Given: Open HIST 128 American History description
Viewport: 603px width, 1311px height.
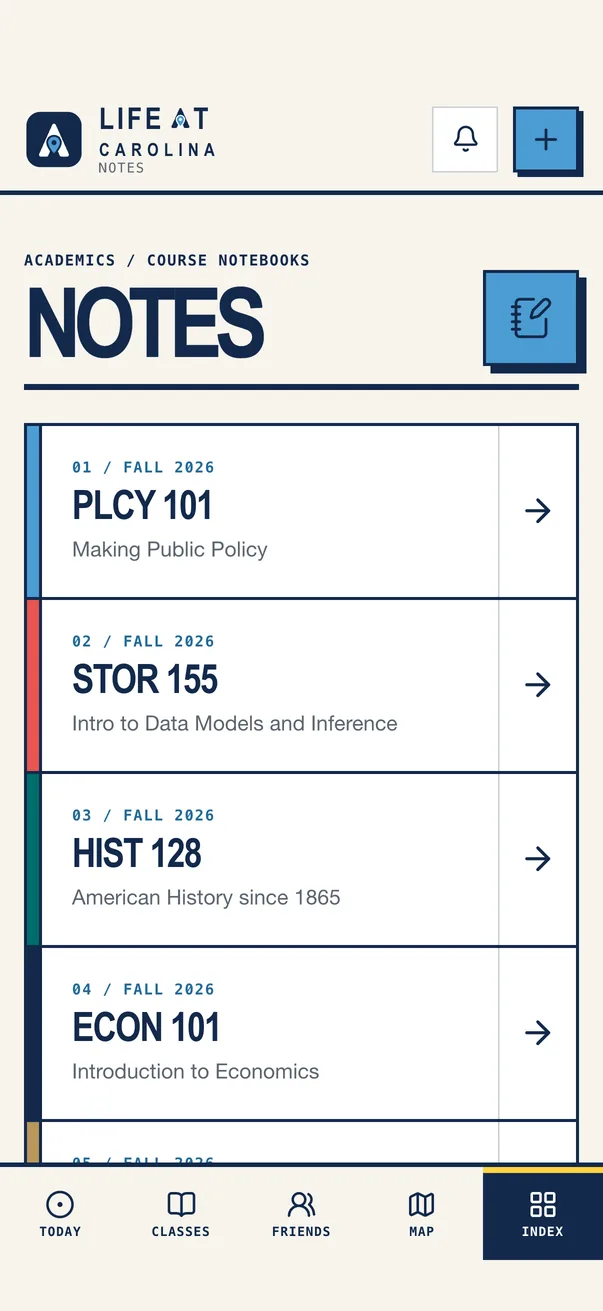Looking at the screenshot, I should pos(206,897).
